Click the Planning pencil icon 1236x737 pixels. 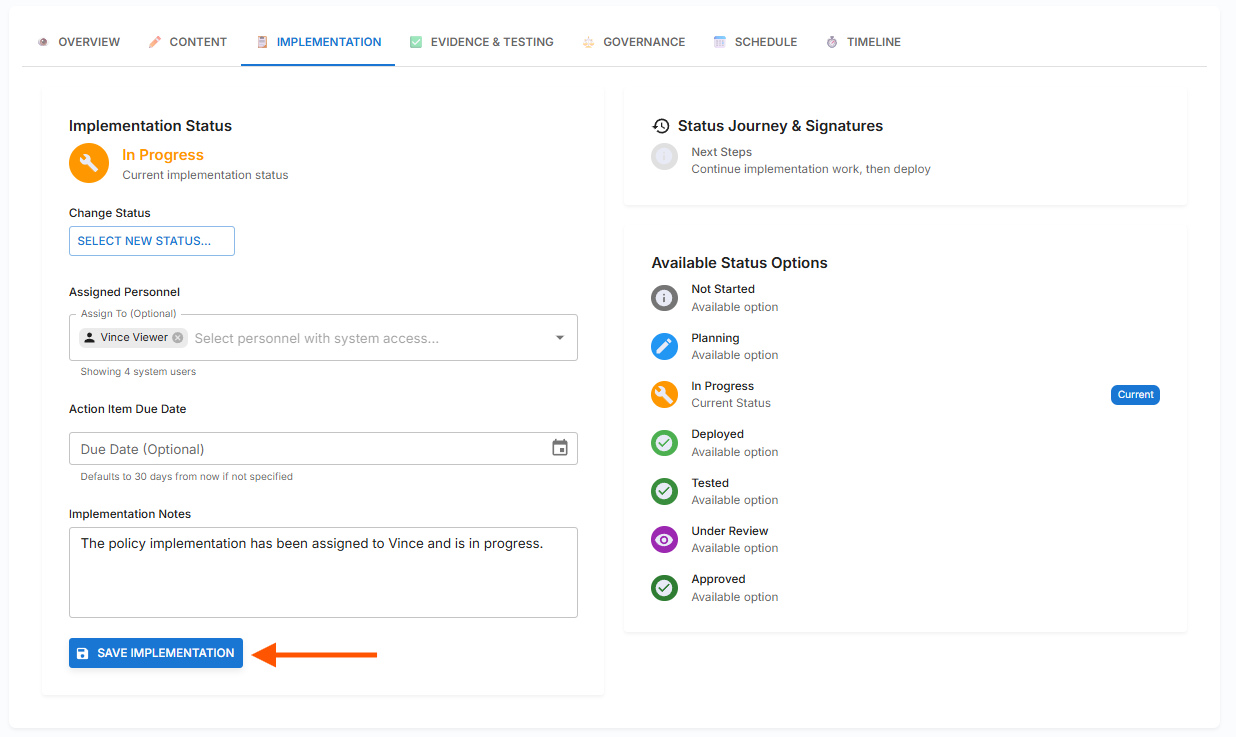[x=664, y=346]
